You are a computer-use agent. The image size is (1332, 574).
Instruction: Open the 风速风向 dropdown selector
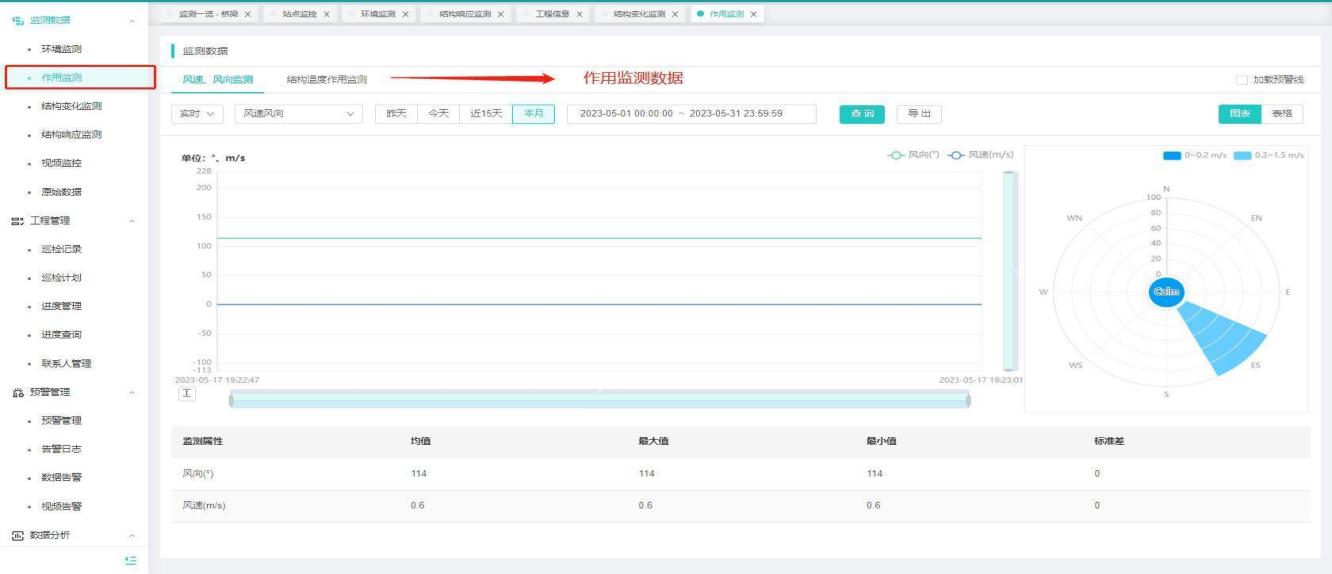[298, 114]
